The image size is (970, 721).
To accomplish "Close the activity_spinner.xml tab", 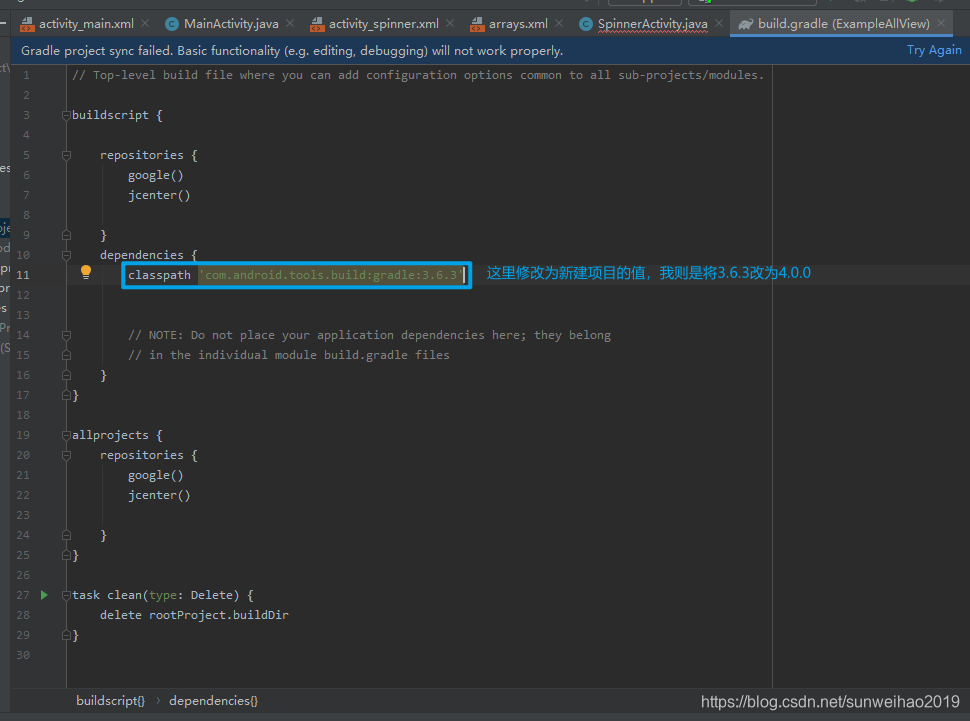I will click(450, 24).
